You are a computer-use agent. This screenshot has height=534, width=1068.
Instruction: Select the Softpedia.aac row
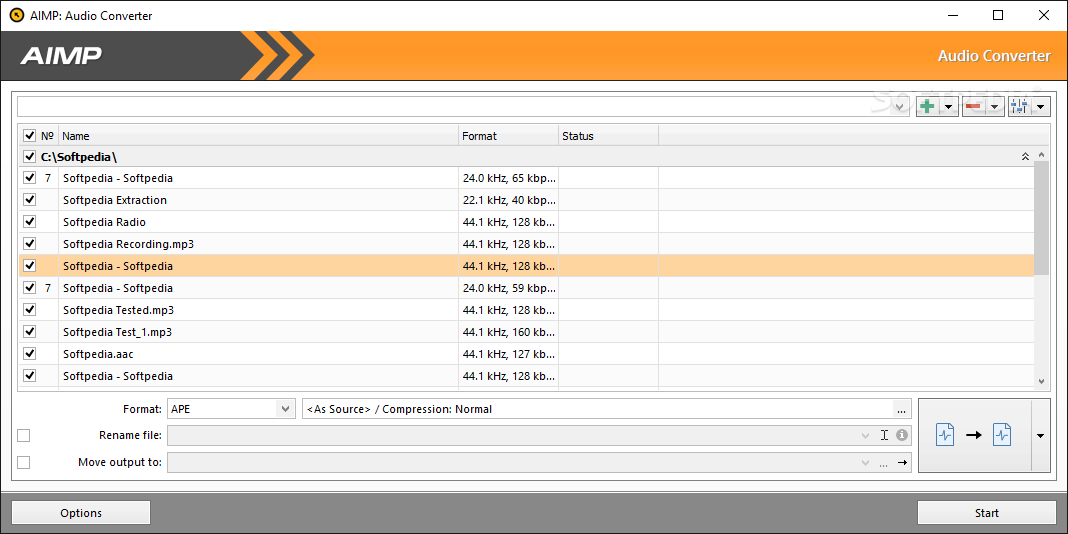point(526,354)
